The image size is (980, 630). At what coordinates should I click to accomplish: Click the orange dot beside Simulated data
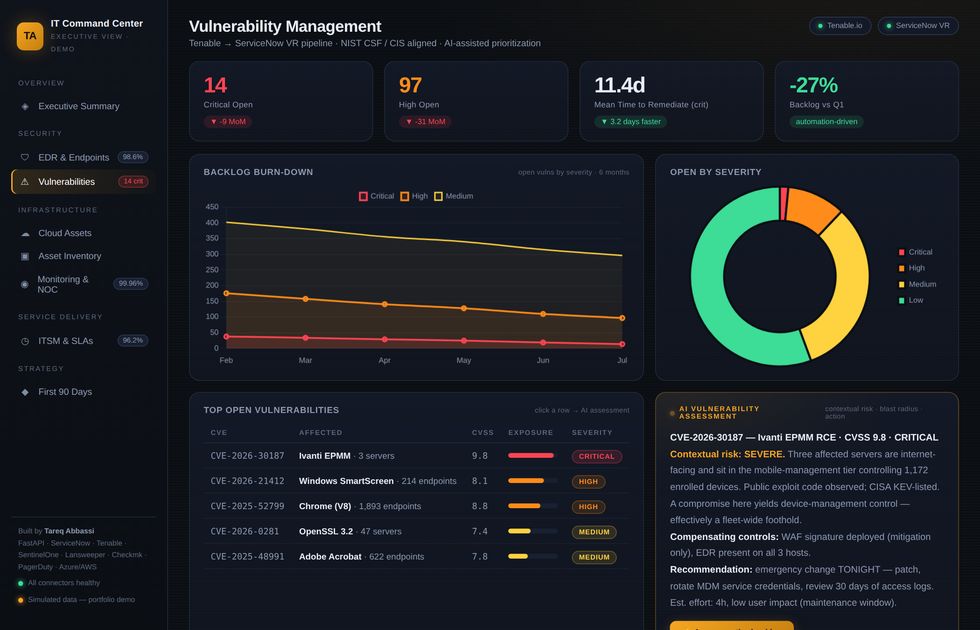(x=21, y=600)
